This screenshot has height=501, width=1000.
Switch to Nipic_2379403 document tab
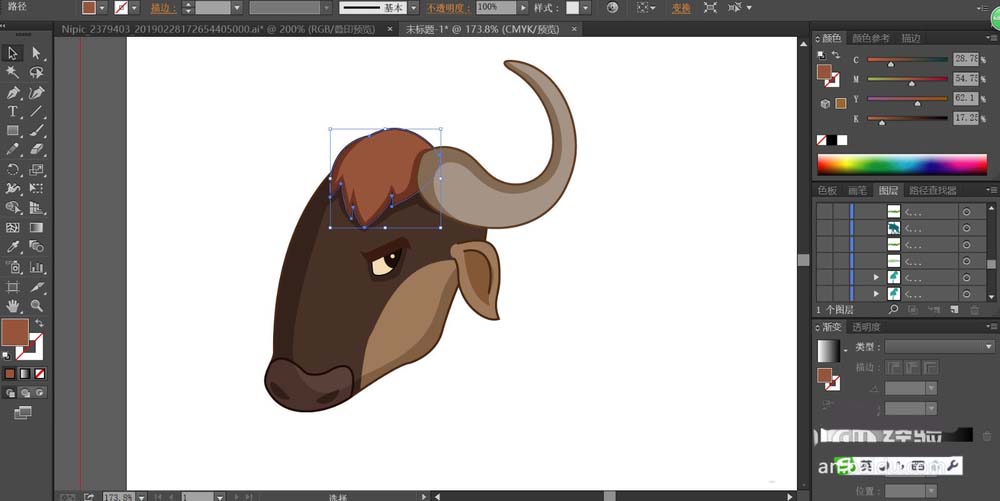218,29
